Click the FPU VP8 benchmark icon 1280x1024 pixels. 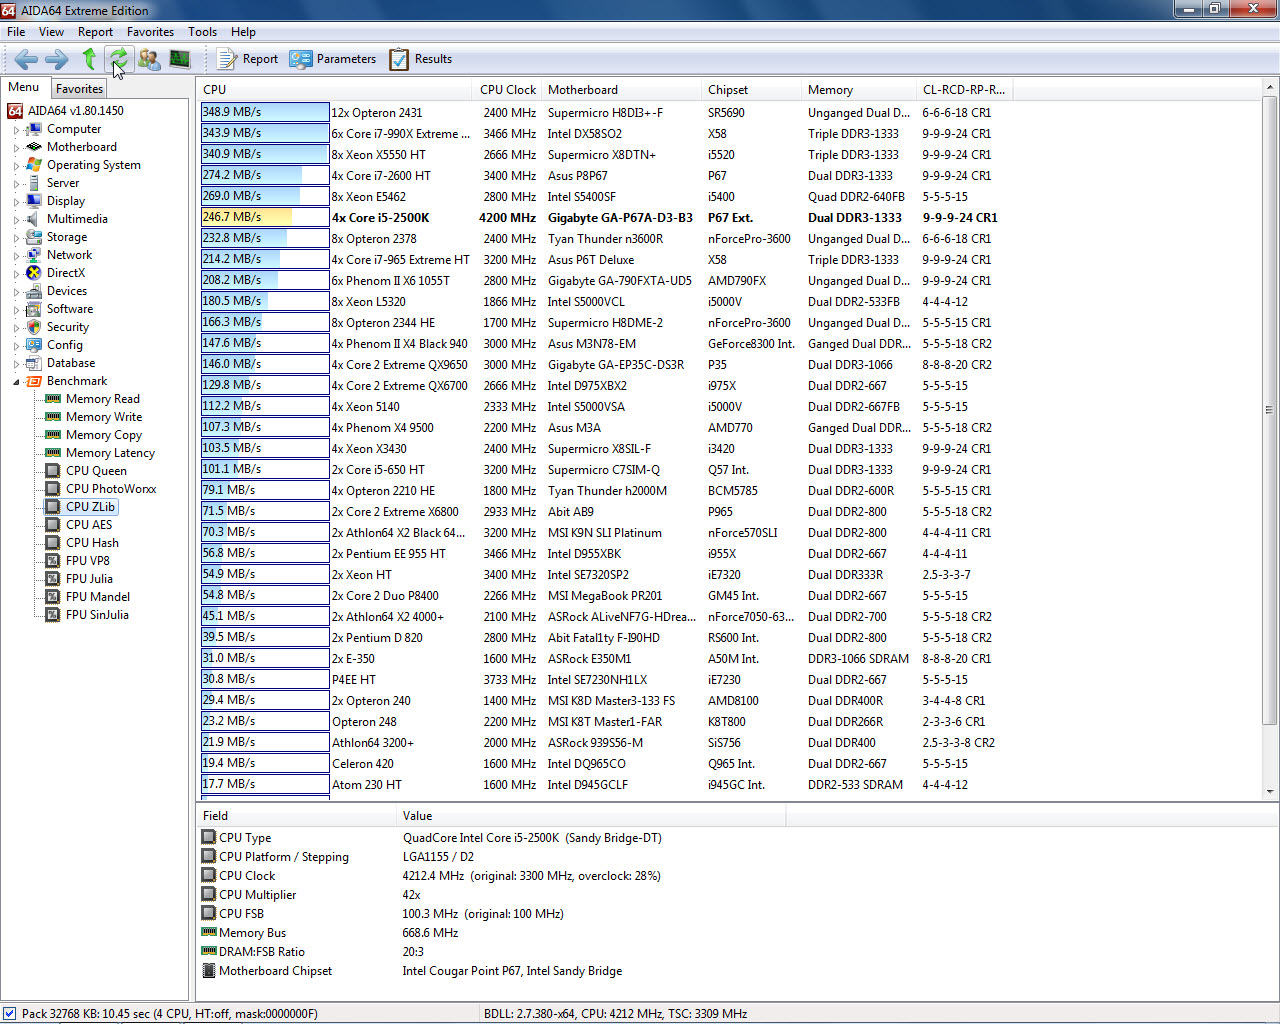coord(53,561)
